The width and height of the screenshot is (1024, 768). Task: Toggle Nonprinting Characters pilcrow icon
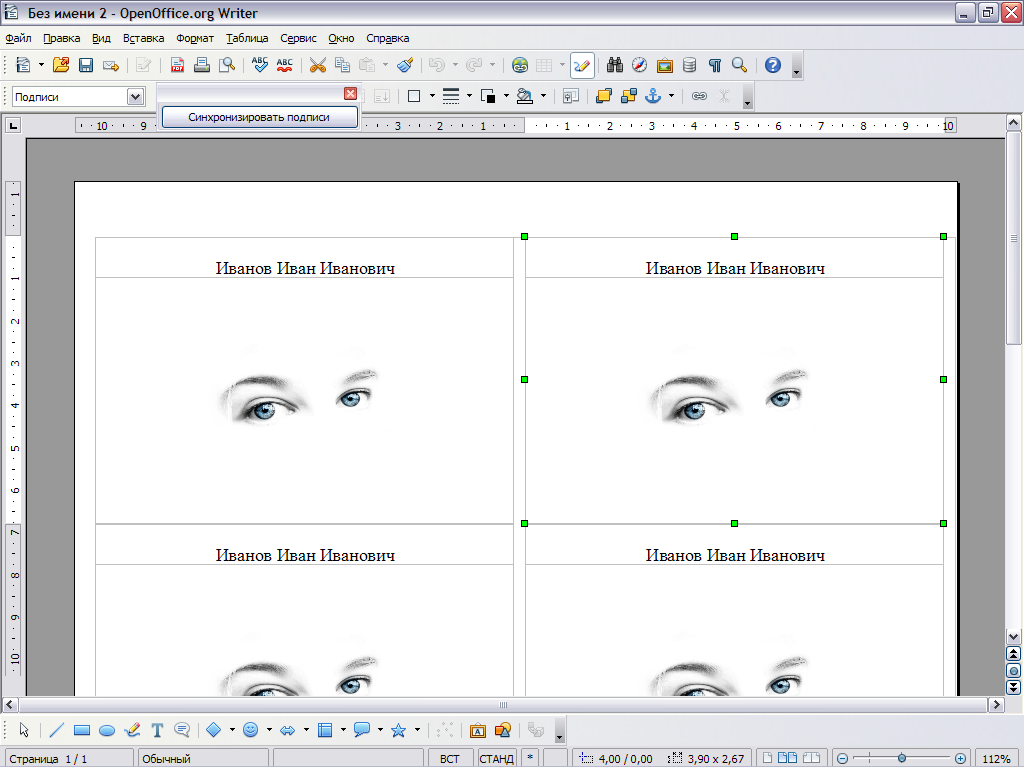tap(714, 65)
